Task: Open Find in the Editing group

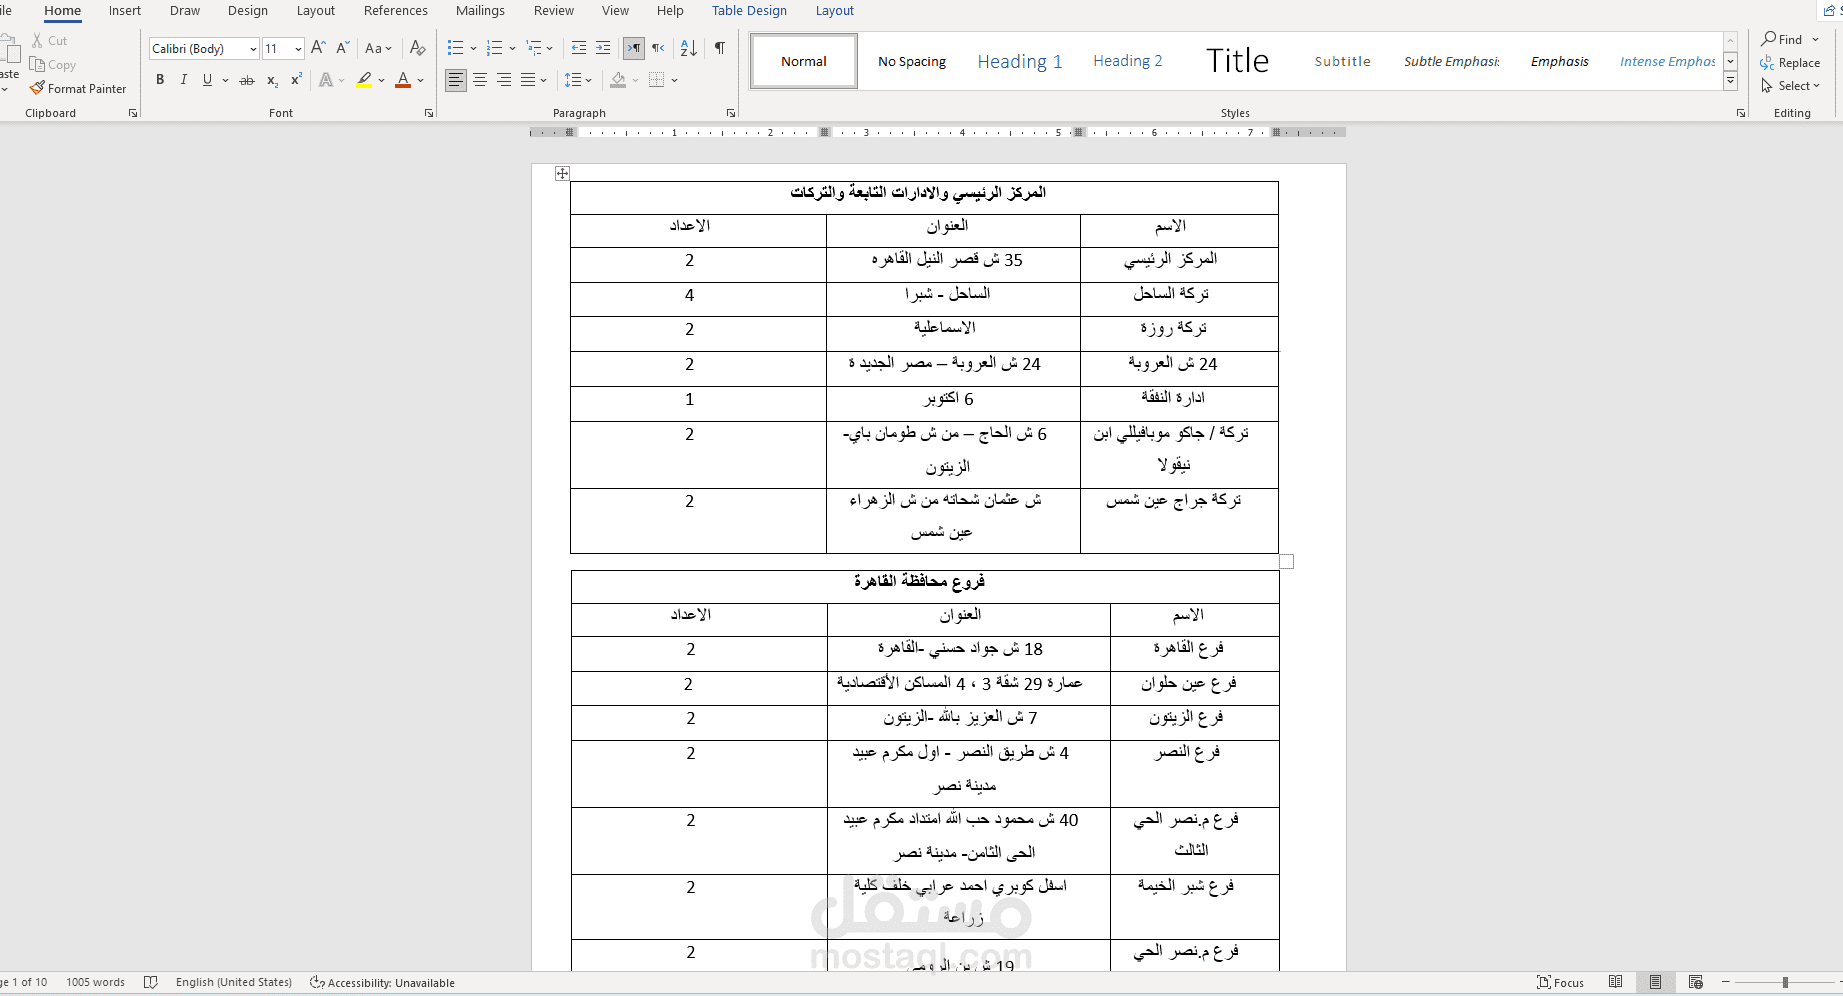Action: point(1782,39)
